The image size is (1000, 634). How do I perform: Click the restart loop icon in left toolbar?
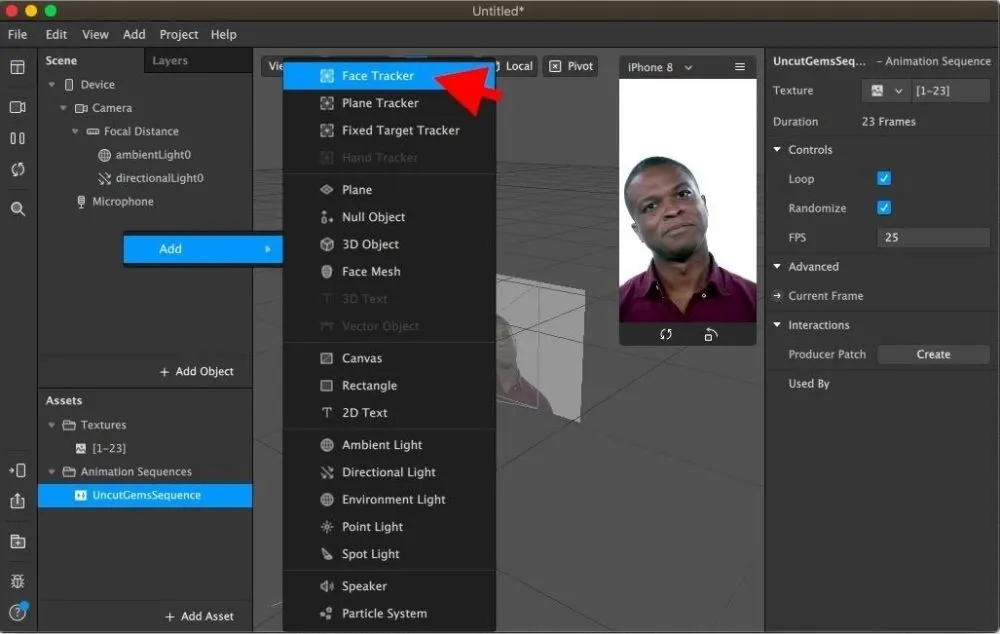(17, 170)
